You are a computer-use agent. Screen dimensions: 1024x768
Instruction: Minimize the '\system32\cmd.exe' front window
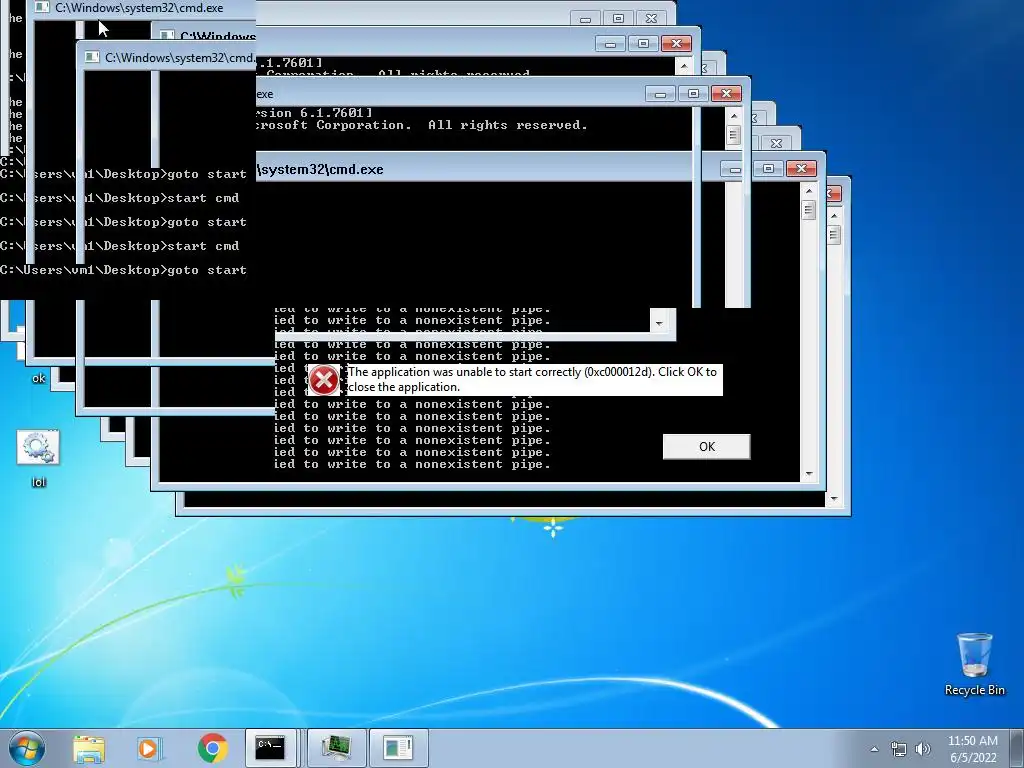735,169
